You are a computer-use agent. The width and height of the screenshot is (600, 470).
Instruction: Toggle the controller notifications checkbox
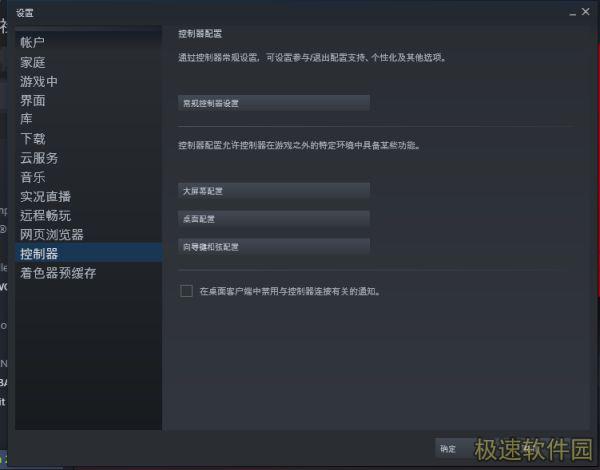tap(186, 291)
